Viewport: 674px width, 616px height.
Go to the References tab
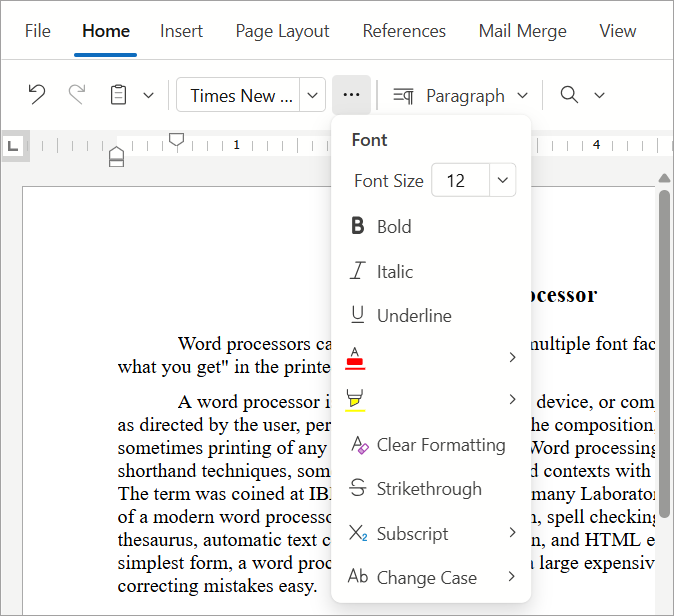point(404,31)
